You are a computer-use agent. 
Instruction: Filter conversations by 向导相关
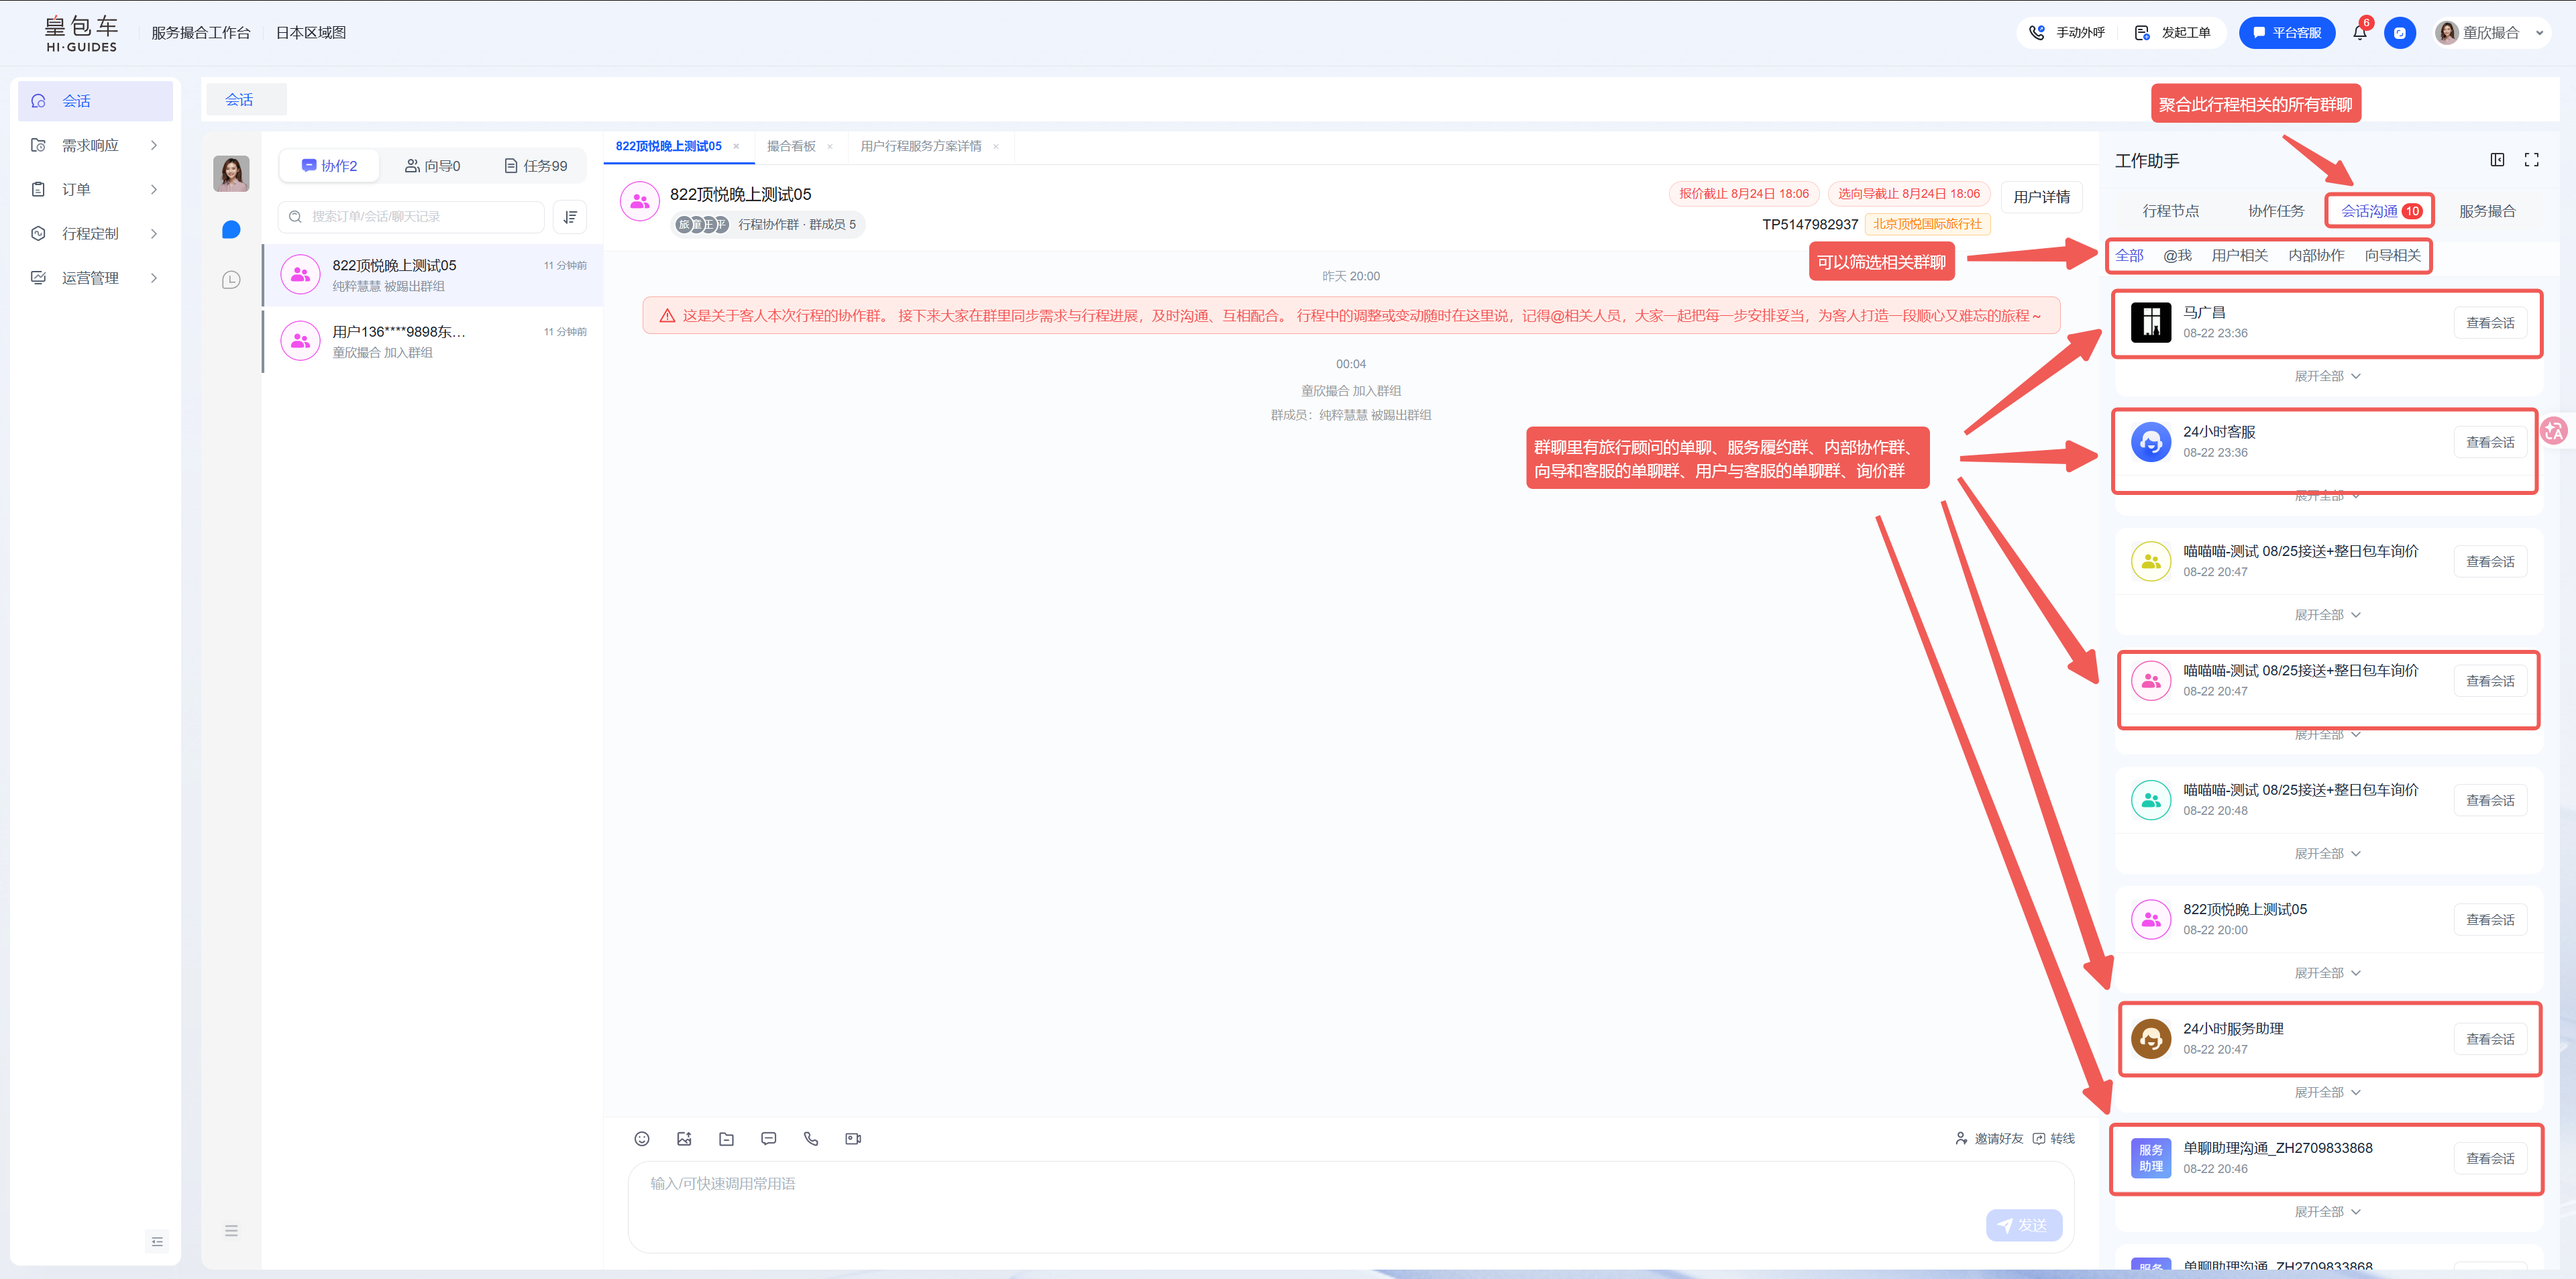tap(2392, 256)
